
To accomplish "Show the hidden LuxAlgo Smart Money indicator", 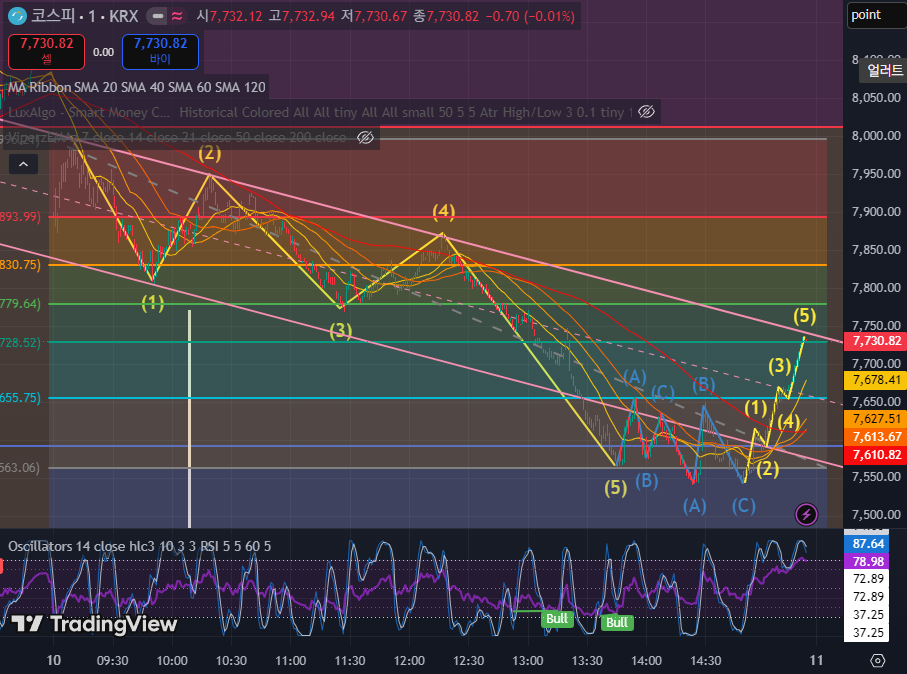I will pos(646,112).
